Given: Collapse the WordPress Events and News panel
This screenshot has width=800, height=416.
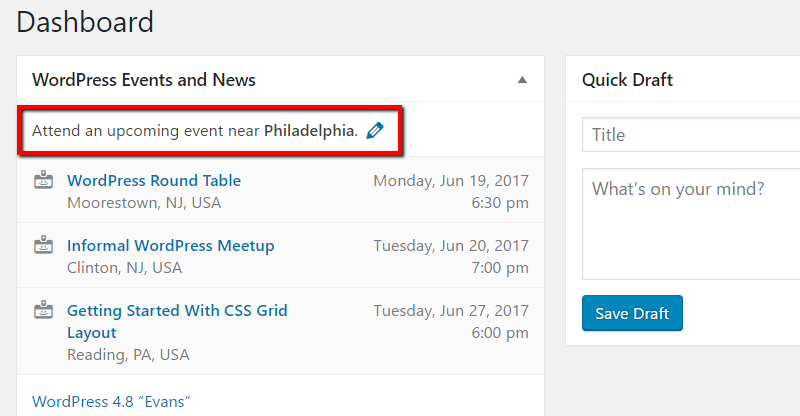Looking at the screenshot, I should tap(522, 80).
